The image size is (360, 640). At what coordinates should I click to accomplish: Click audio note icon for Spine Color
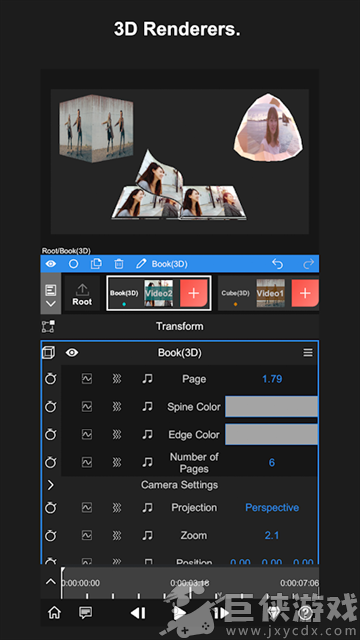(x=147, y=407)
